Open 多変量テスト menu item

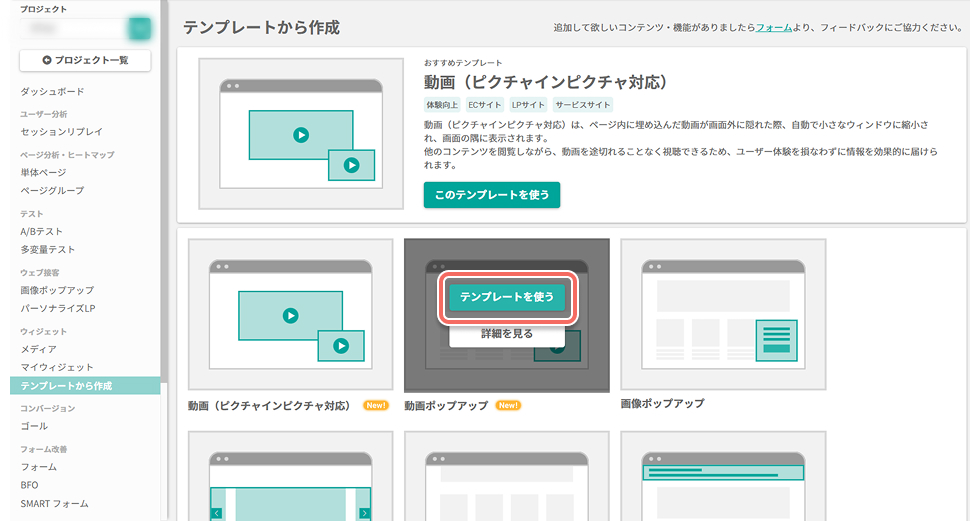[x=48, y=249]
